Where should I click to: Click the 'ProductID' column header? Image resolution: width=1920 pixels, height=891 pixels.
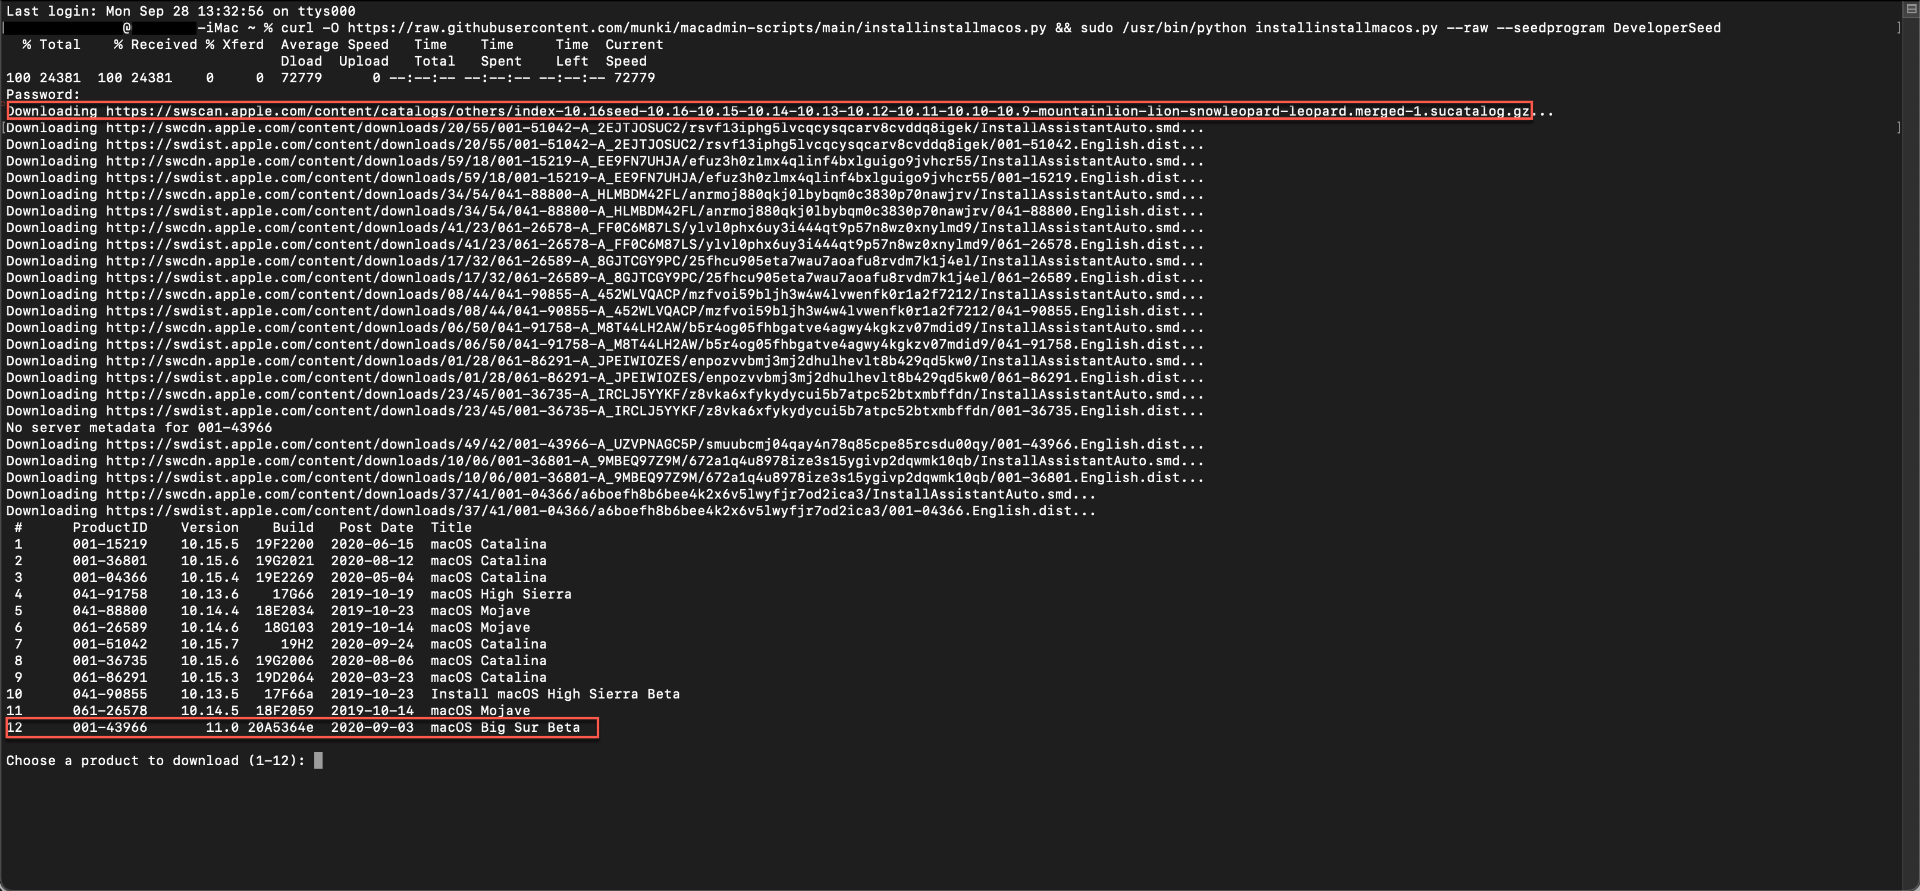pos(110,528)
